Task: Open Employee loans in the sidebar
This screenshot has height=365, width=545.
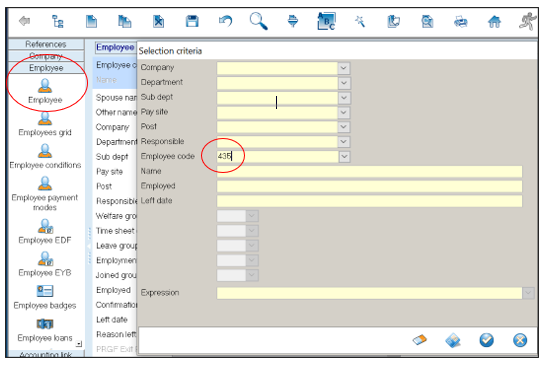Action: pyautogui.click(x=45, y=330)
